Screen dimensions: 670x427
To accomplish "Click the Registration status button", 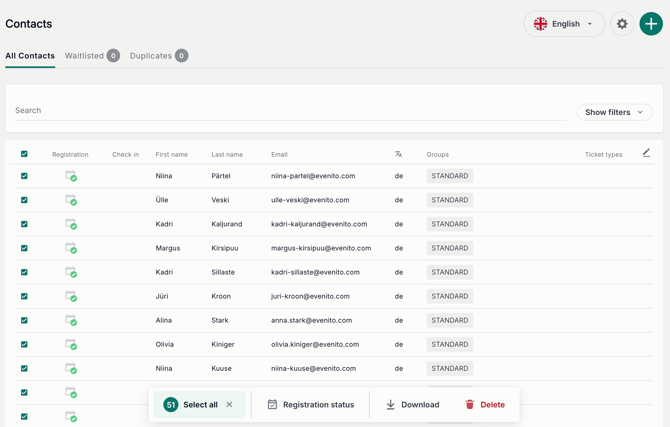I will [310, 405].
